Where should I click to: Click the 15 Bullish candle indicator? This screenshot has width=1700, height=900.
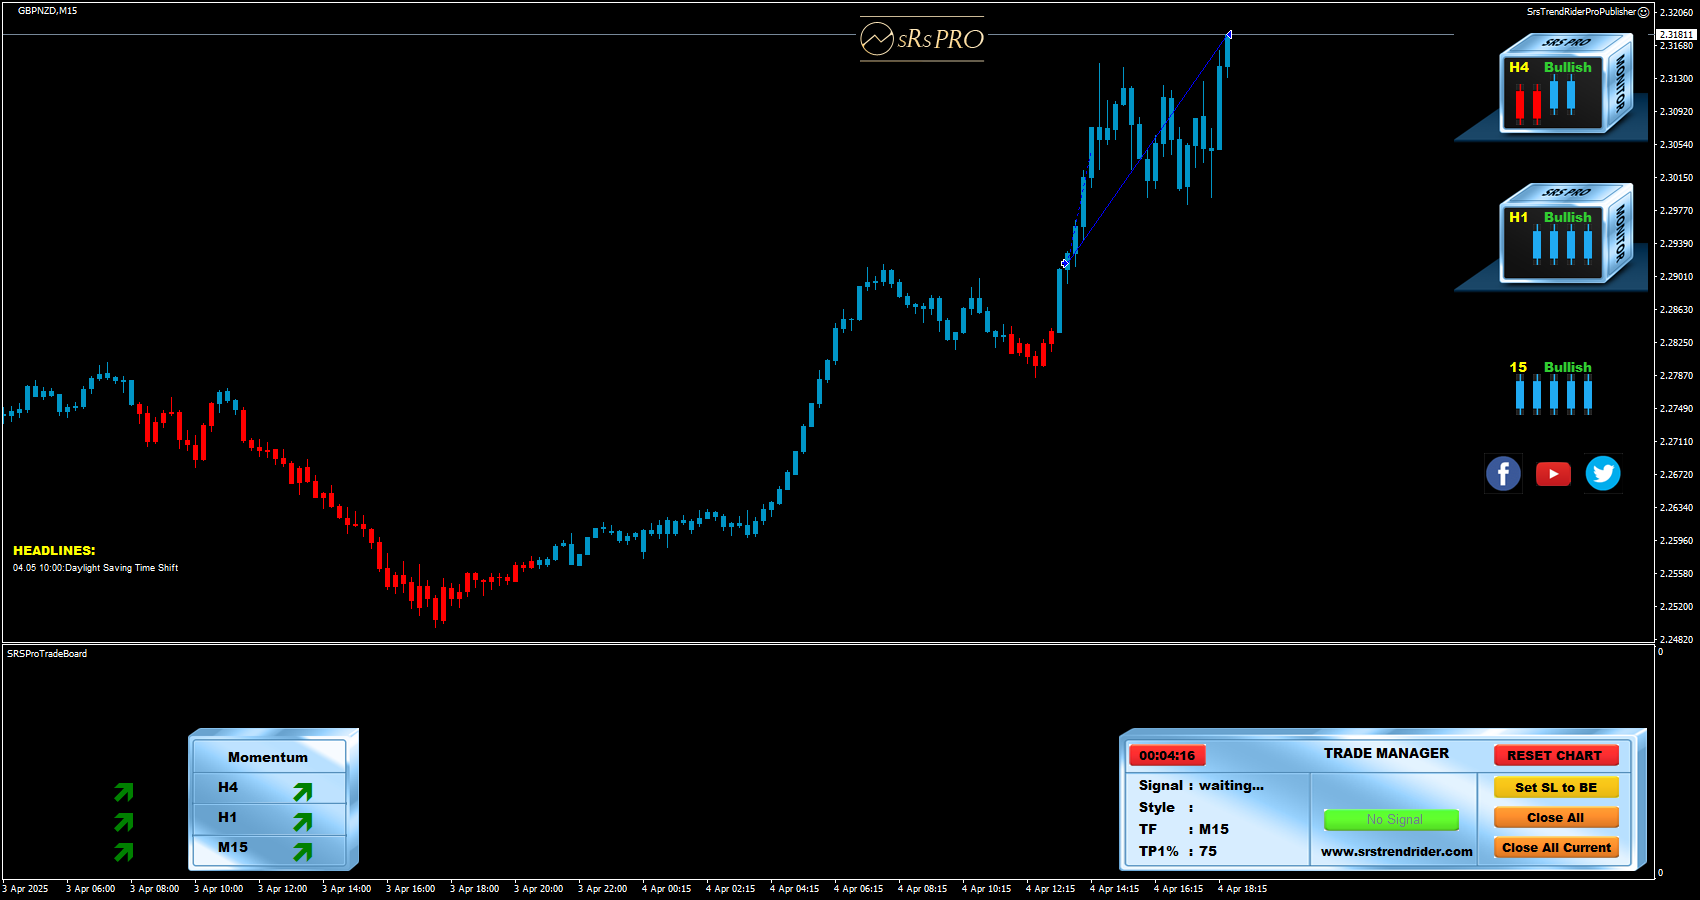point(1553,388)
